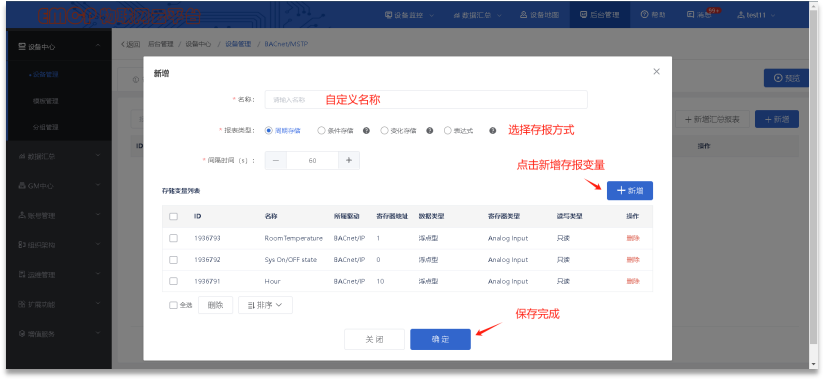Click help icon next to 变化存储

pyautogui.click(x=429, y=131)
